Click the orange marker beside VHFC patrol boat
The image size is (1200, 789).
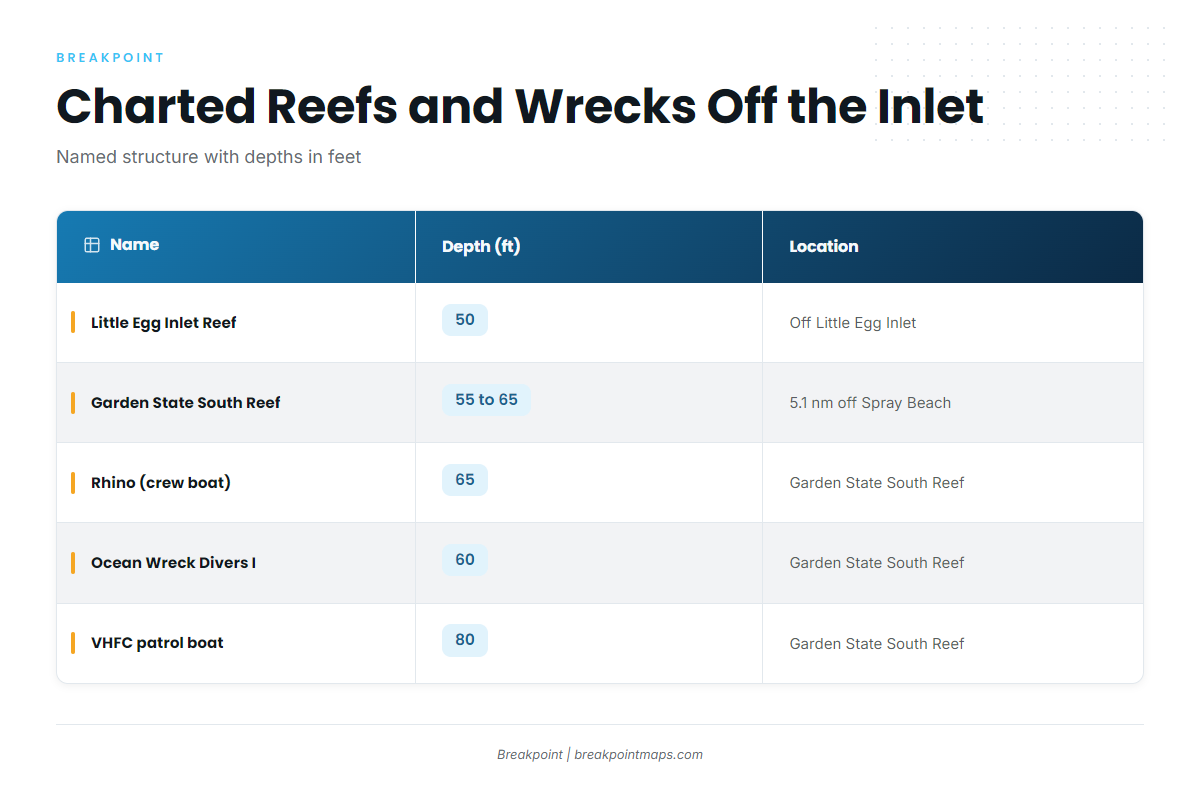[73, 642]
